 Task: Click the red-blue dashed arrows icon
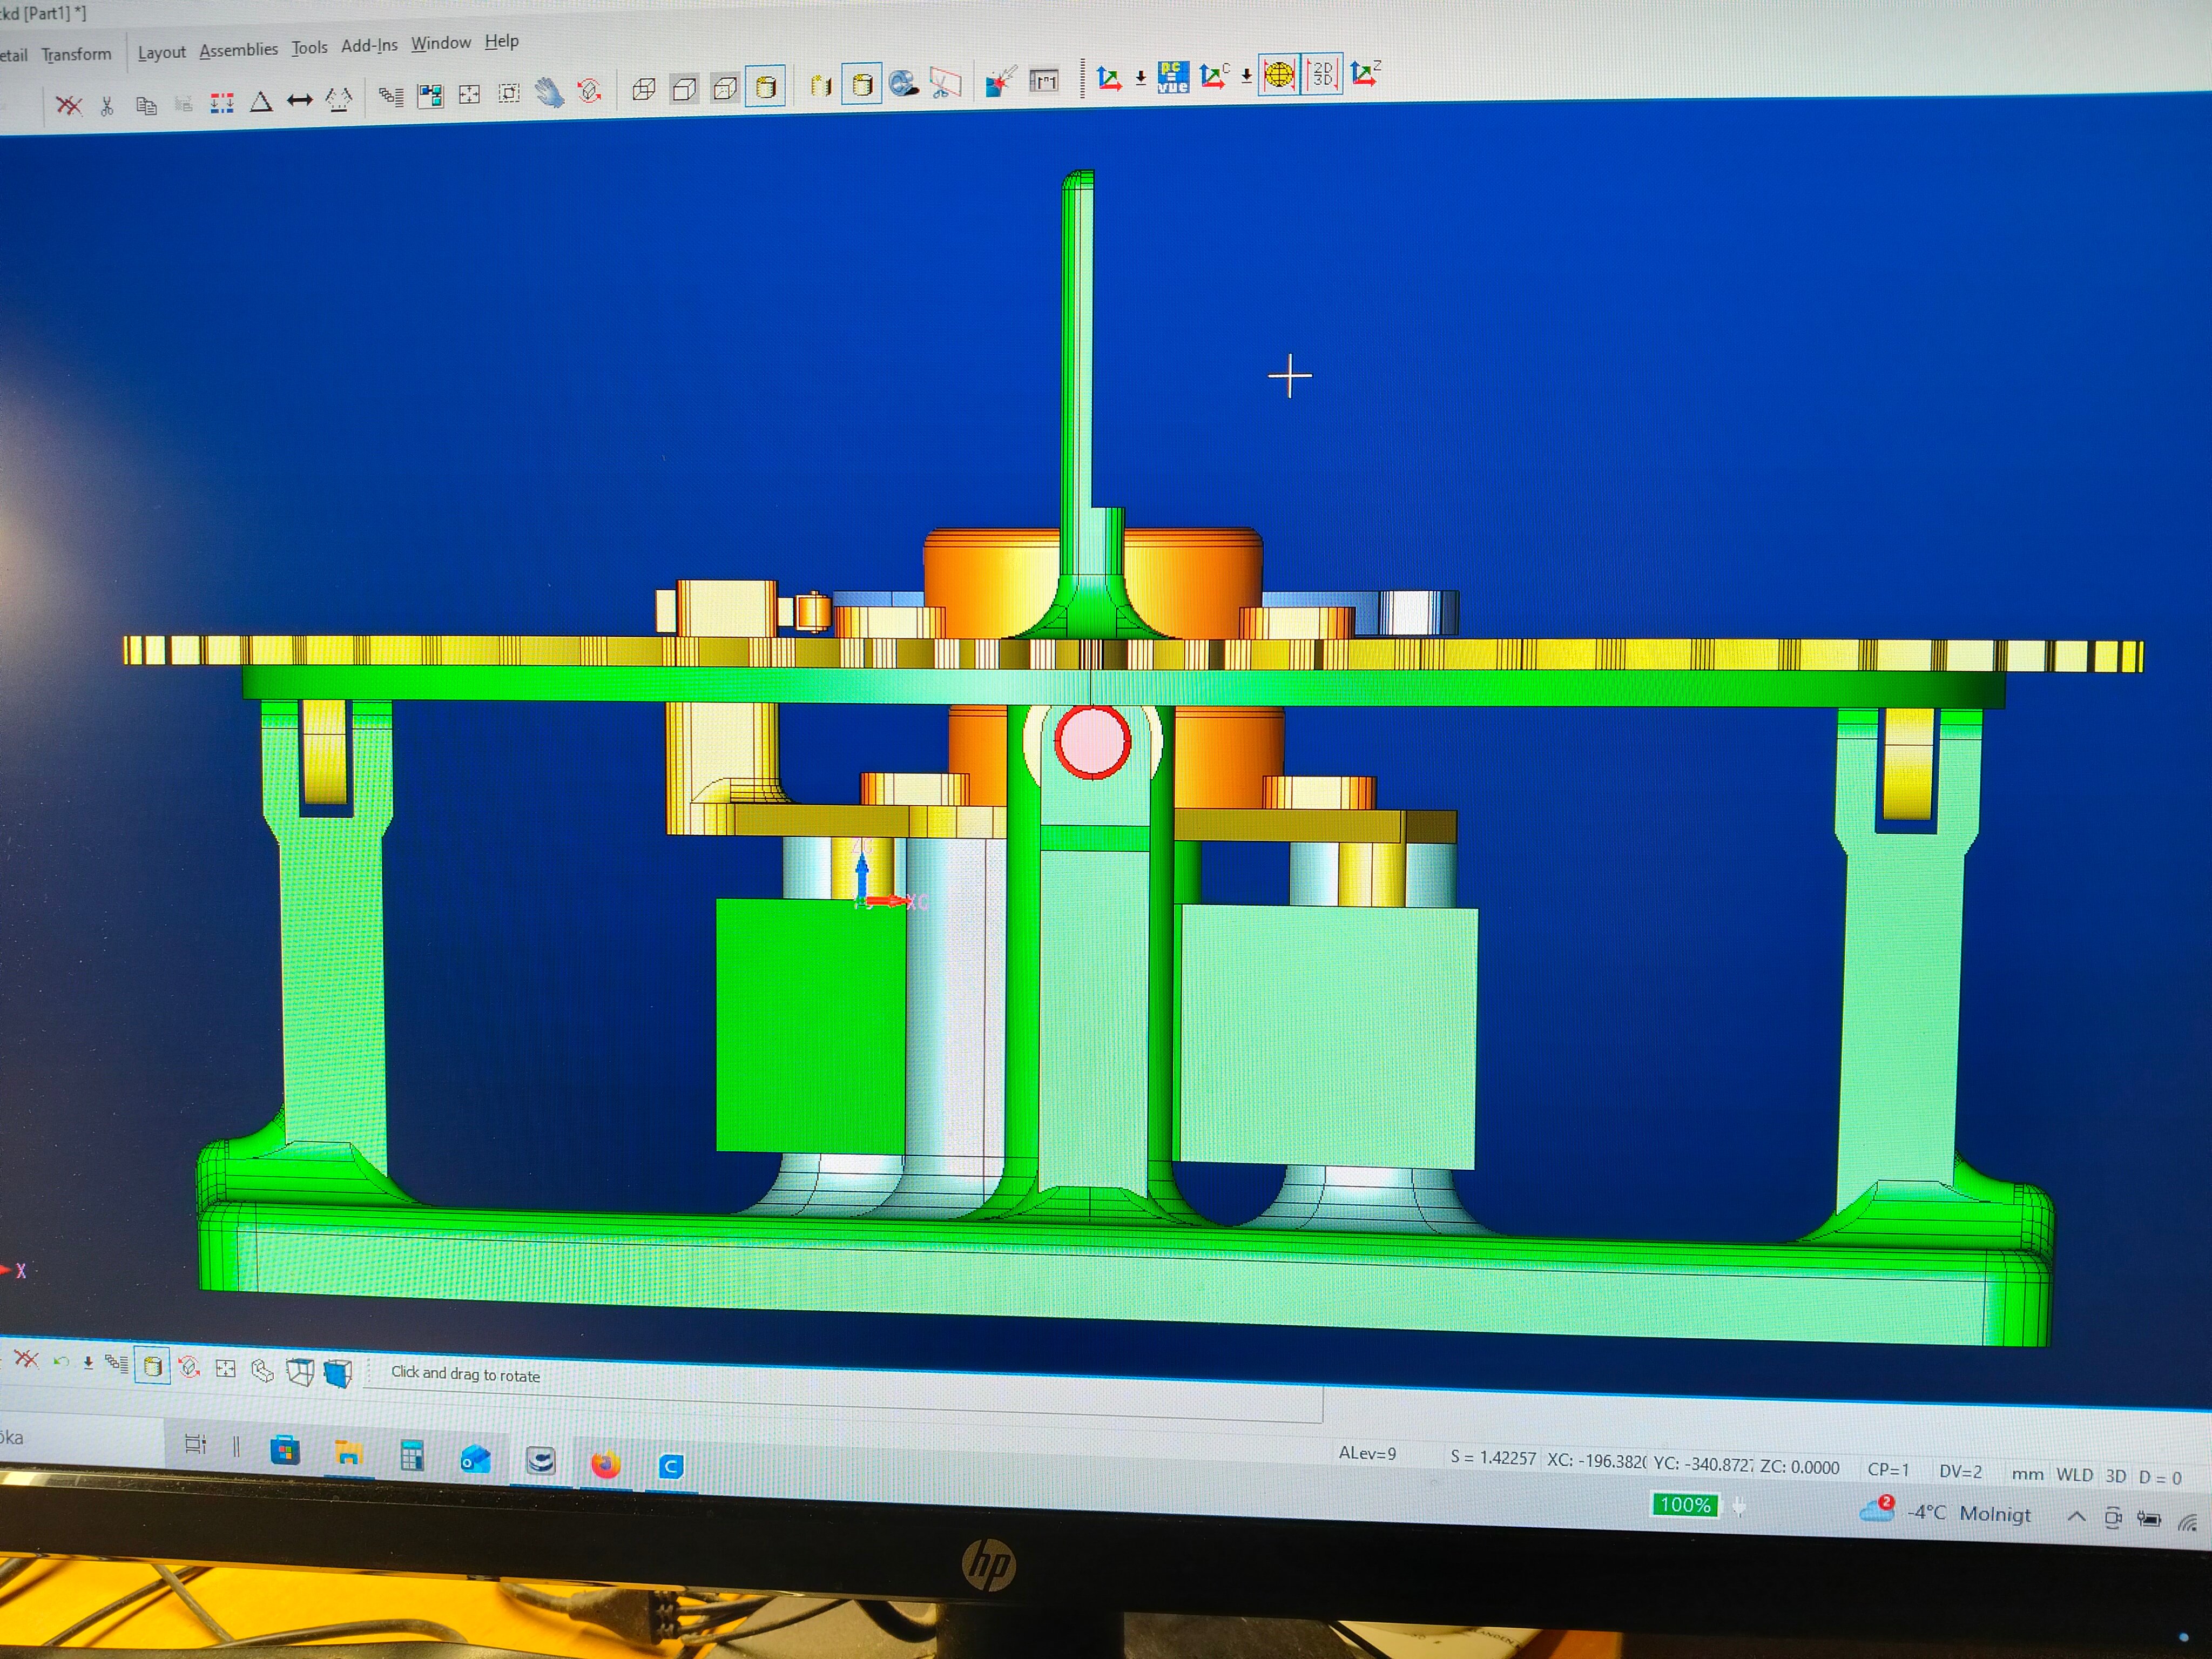coord(221,103)
